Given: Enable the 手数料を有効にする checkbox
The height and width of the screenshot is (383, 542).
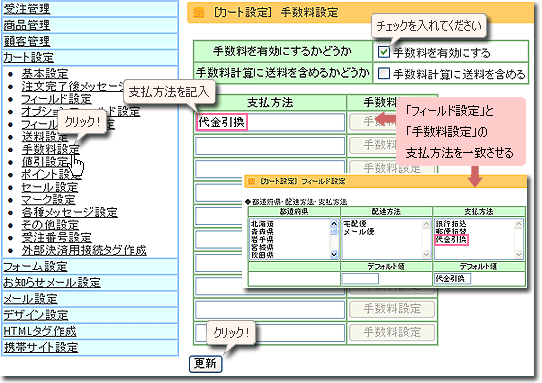Looking at the screenshot, I should [383, 52].
